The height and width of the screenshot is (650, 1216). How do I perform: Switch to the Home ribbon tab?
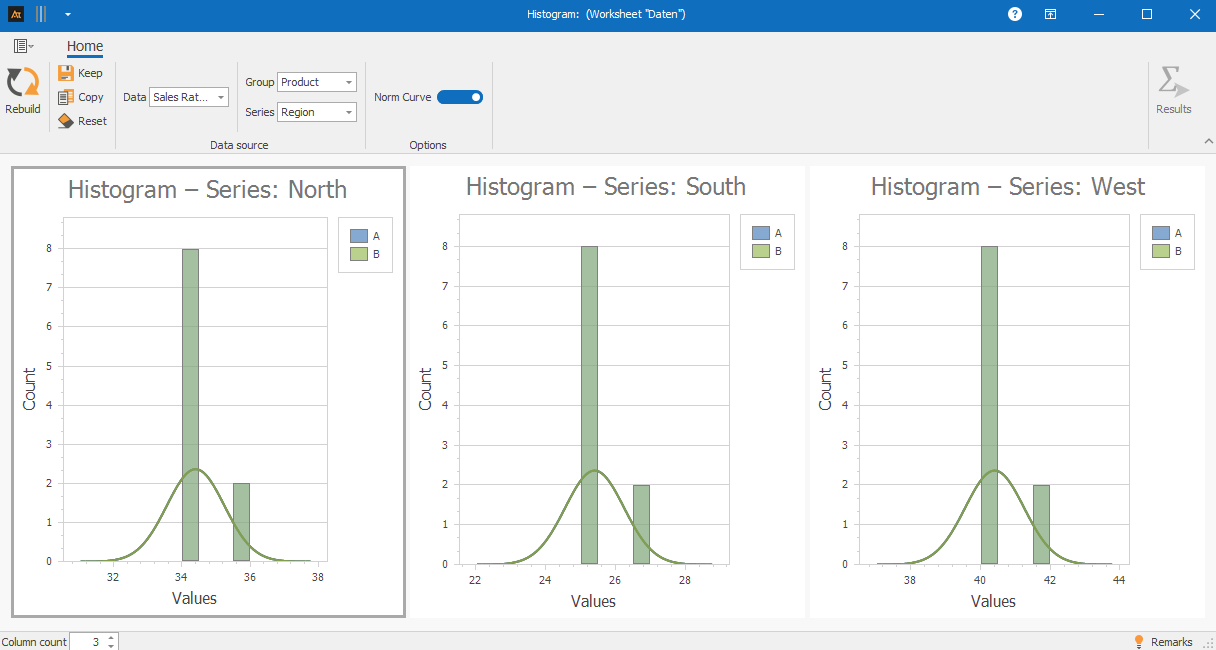pyautogui.click(x=85, y=46)
